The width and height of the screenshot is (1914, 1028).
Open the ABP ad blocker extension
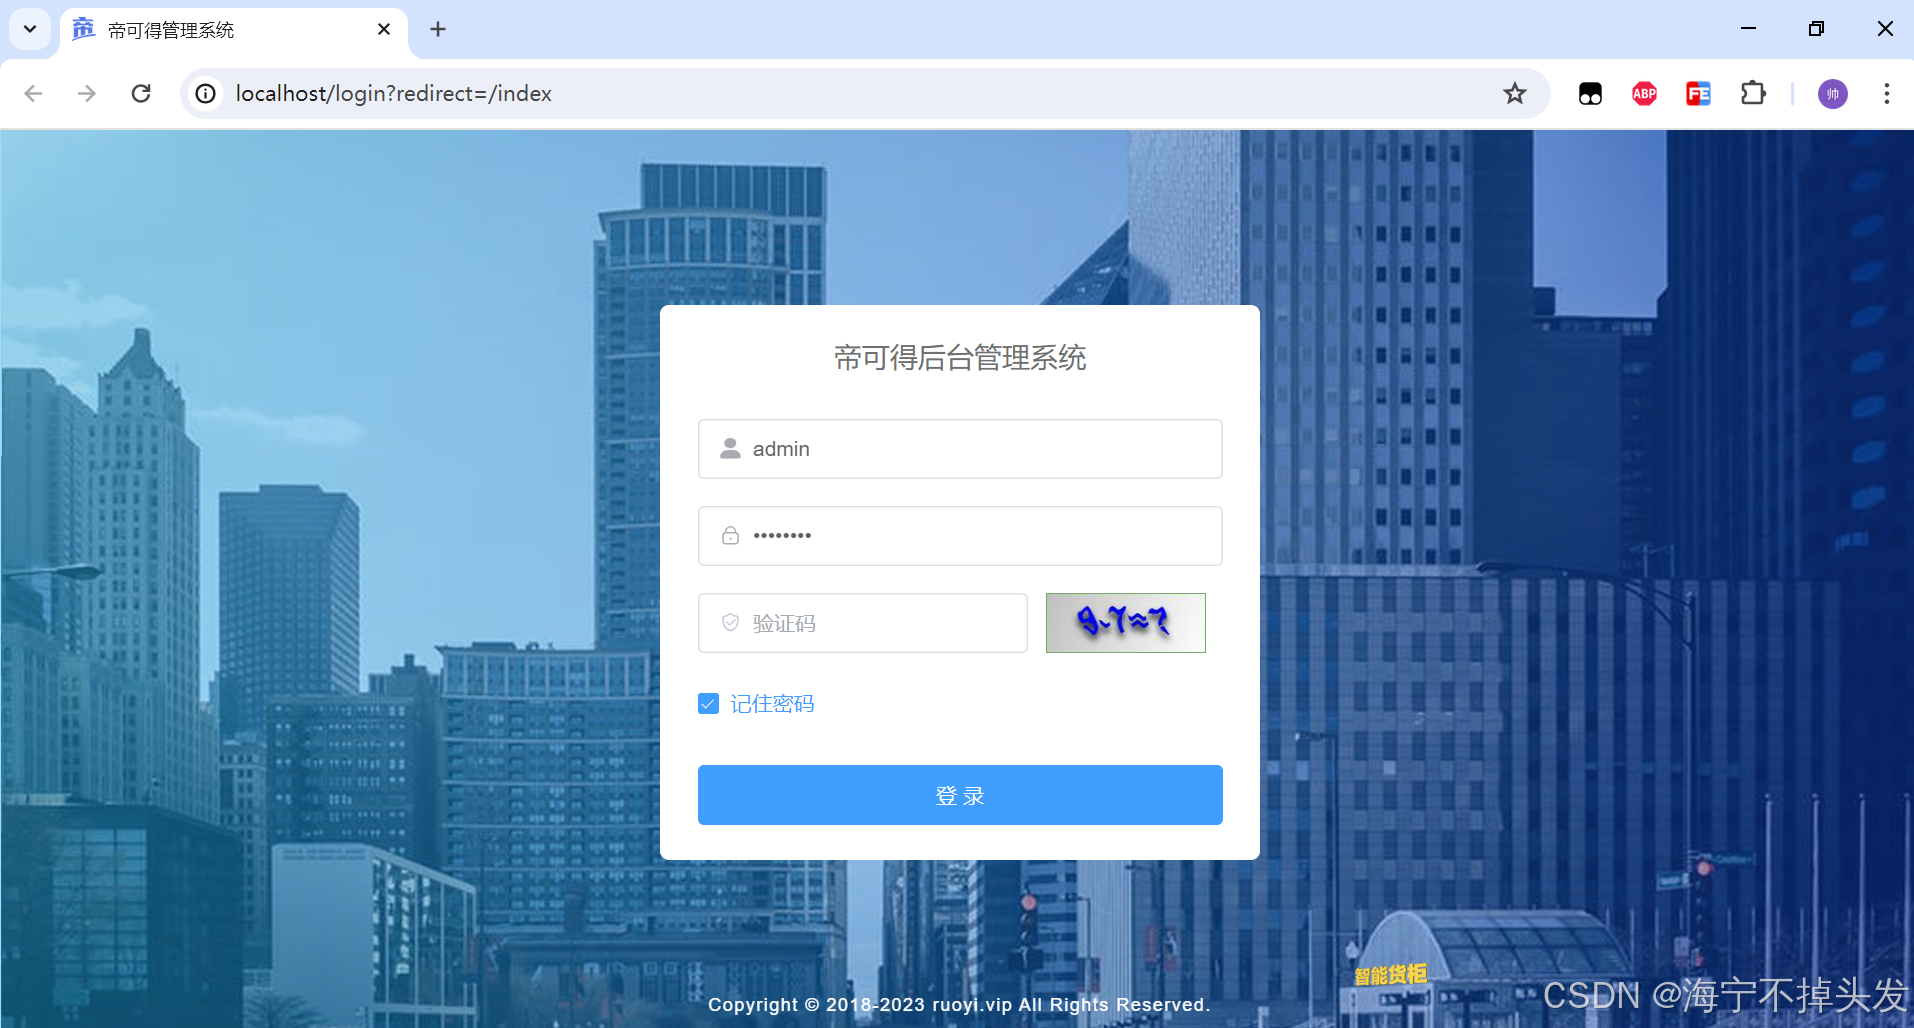coord(1644,94)
